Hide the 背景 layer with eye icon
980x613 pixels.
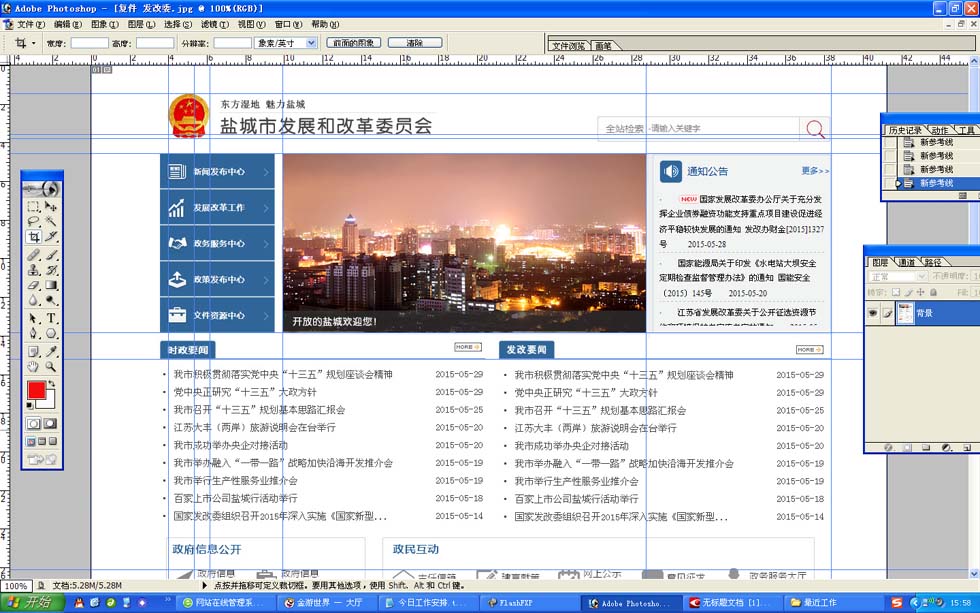click(x=872, y=313)
